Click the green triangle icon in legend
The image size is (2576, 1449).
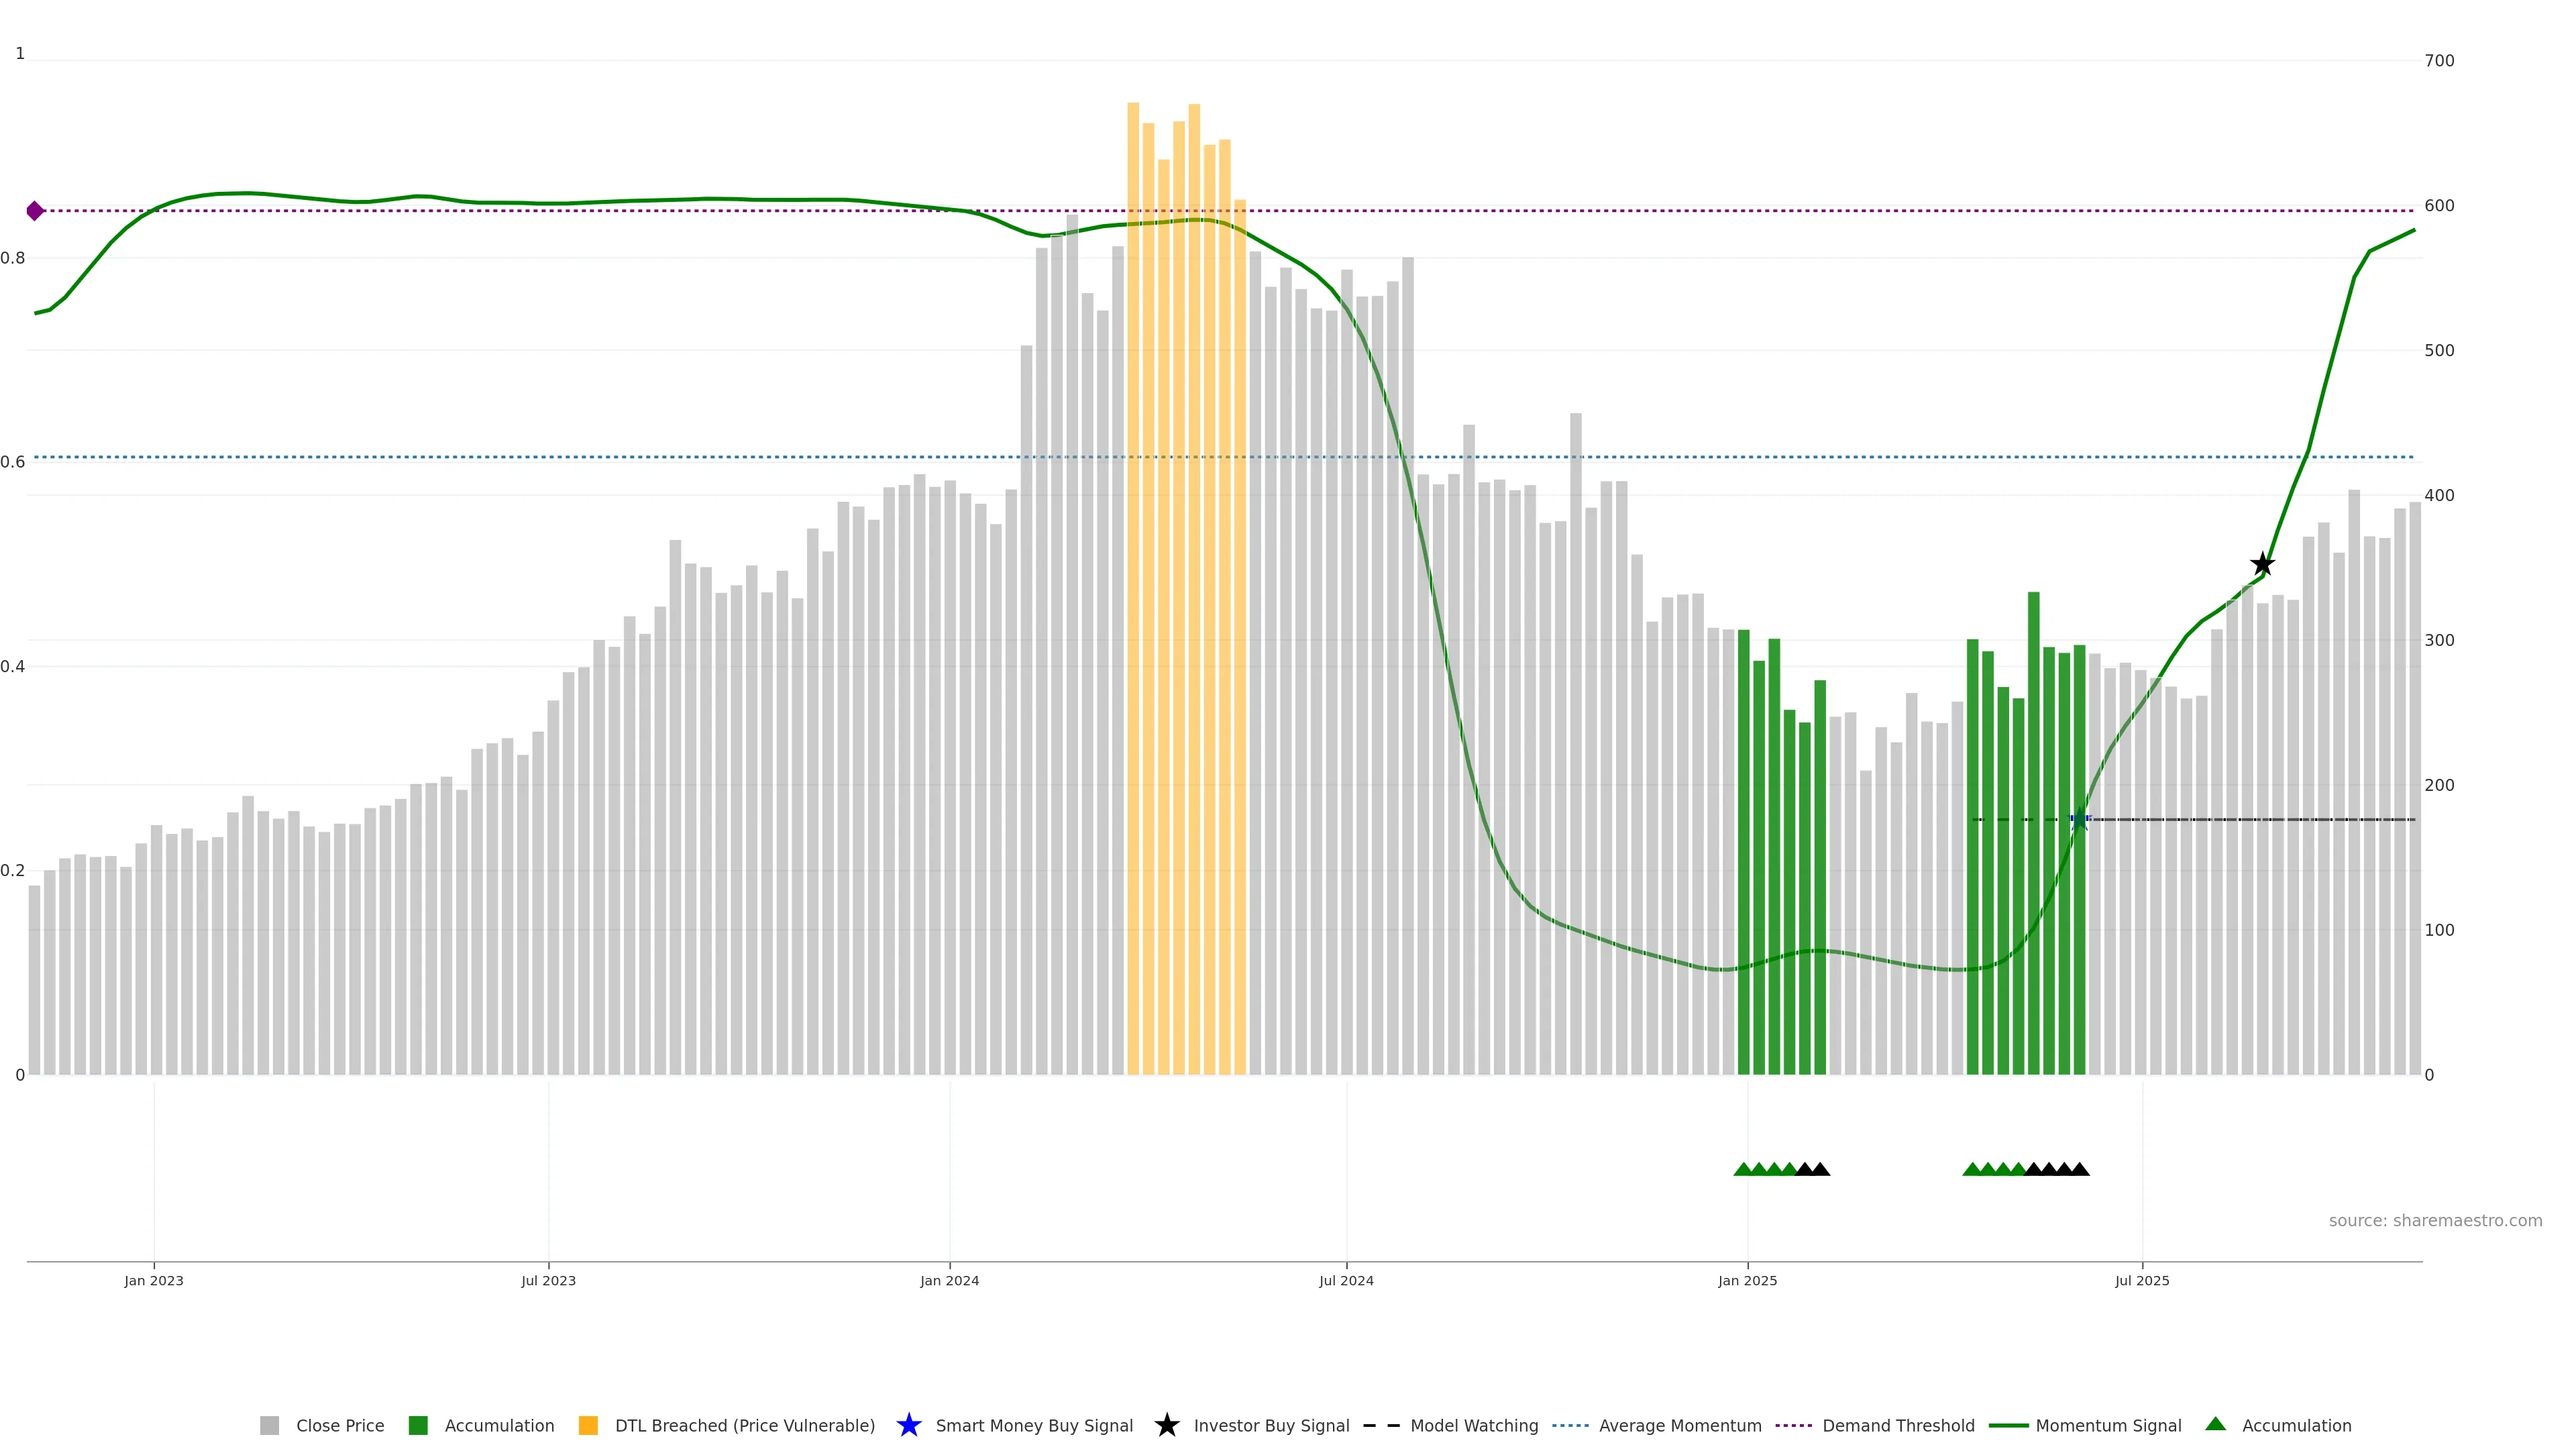(x=2215, y=1424)
